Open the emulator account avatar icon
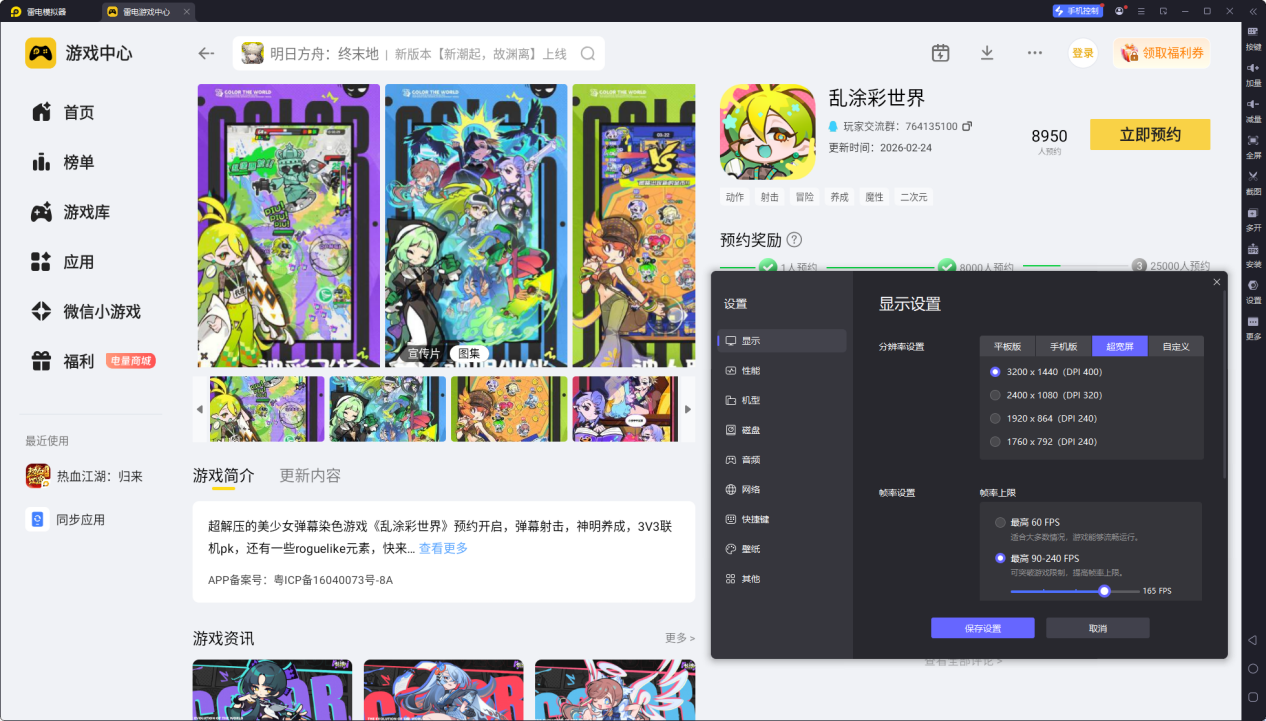The image size is (1266, 721). point(1119,11)
